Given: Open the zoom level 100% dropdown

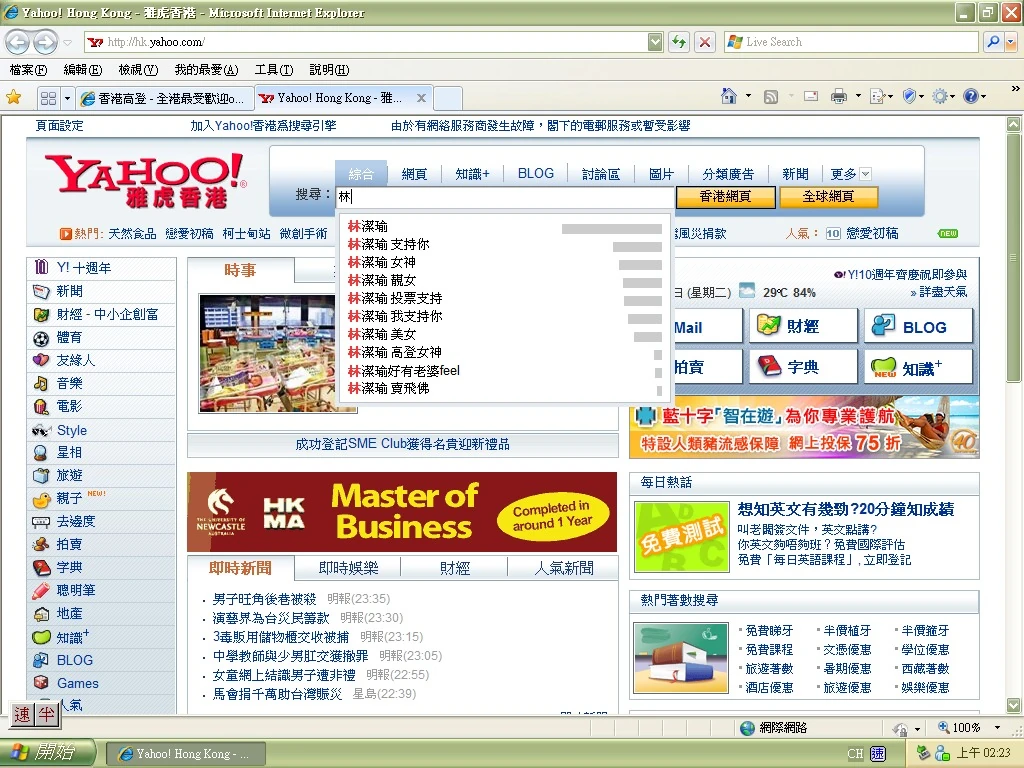Looking at the screenshot, I should click(997, 728).
